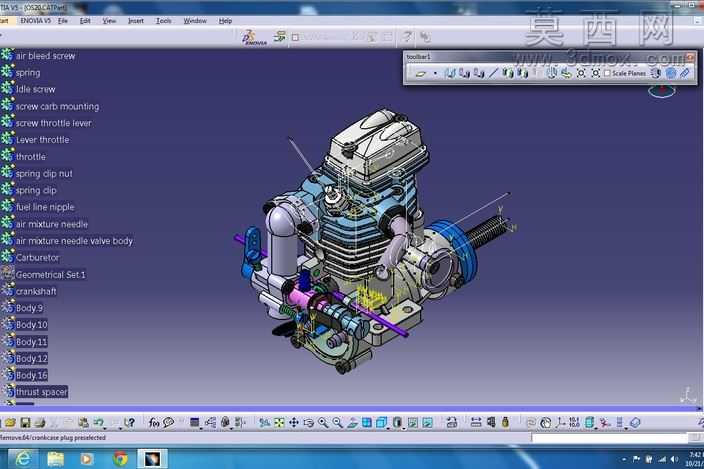The width and height of the screenshot is (704, 469).
Task: Select 'screw carb mounting' tree node
Action: (x=57, y=106)
